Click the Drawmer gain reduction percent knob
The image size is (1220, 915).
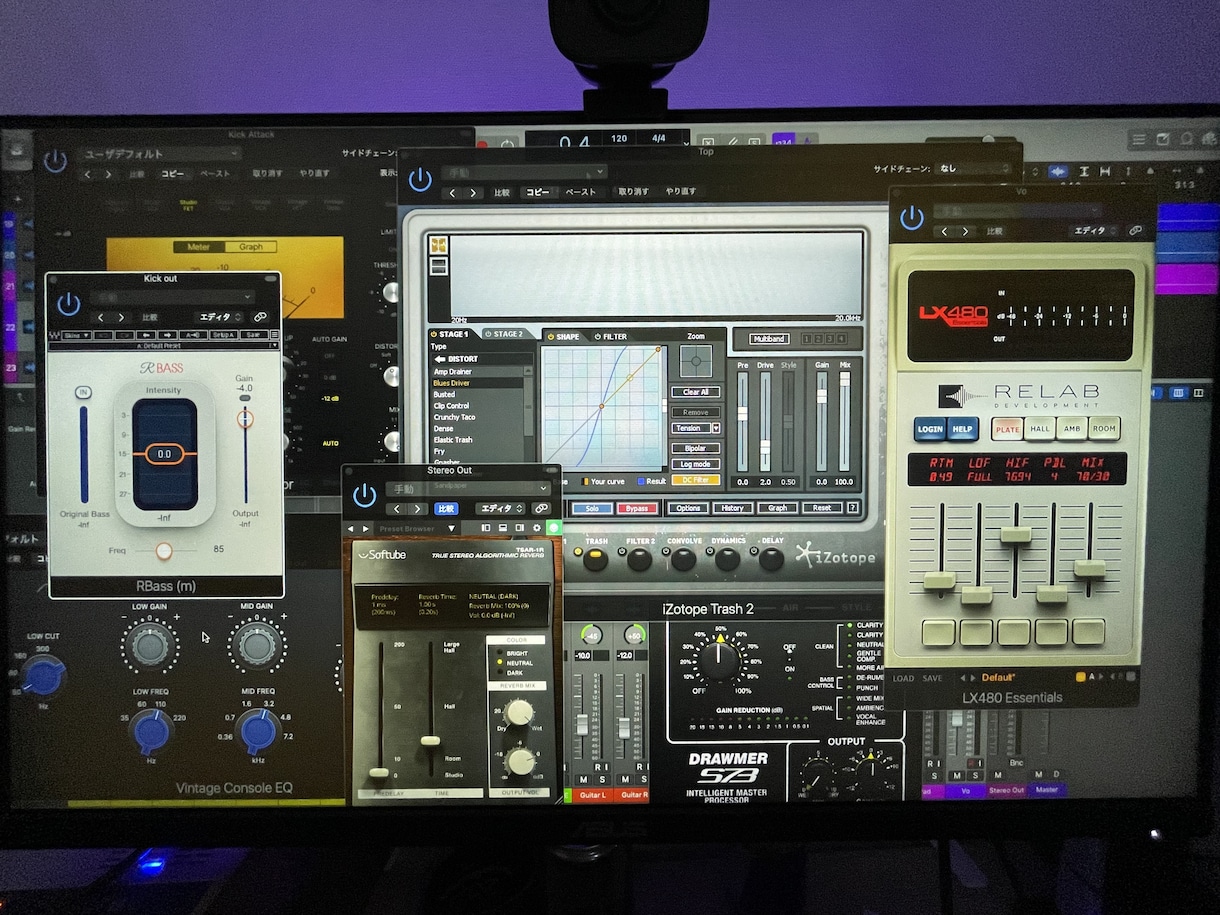point(720,660)
